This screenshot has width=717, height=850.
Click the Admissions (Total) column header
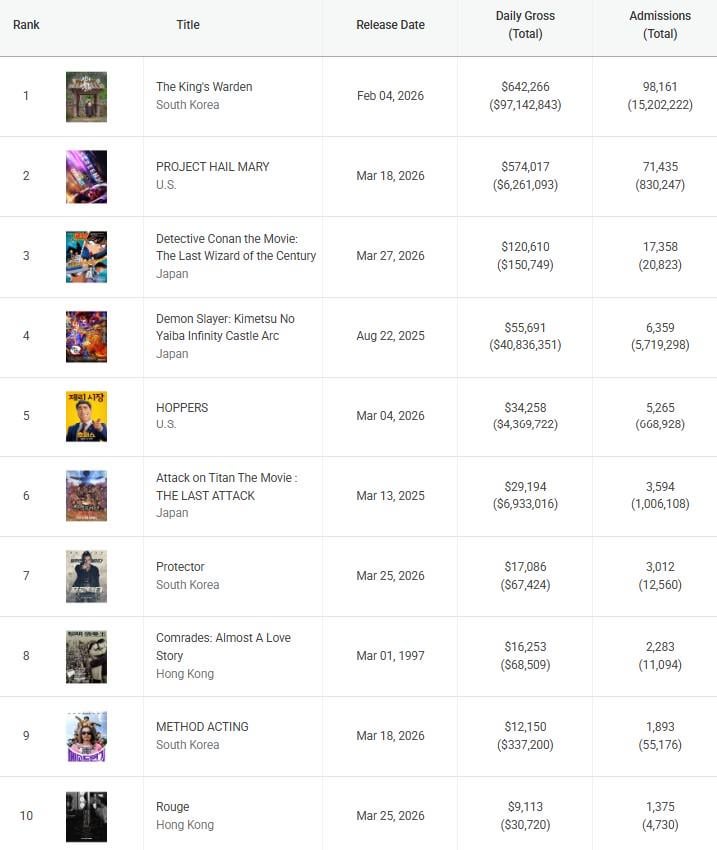660,25
